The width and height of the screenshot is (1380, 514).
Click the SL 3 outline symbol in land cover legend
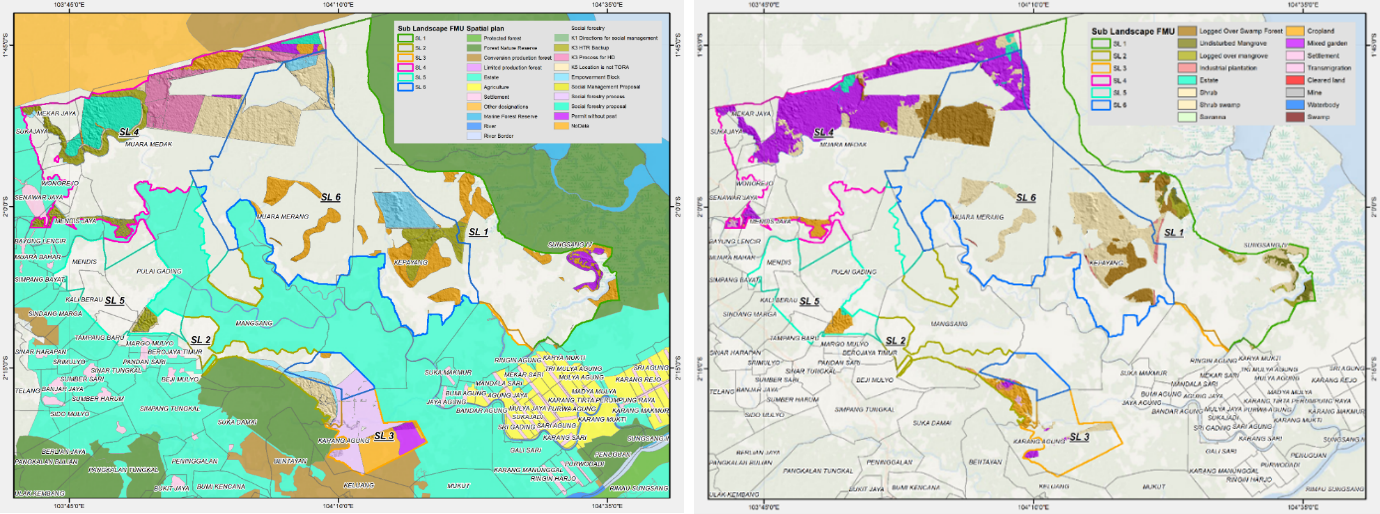point(1101,68)
